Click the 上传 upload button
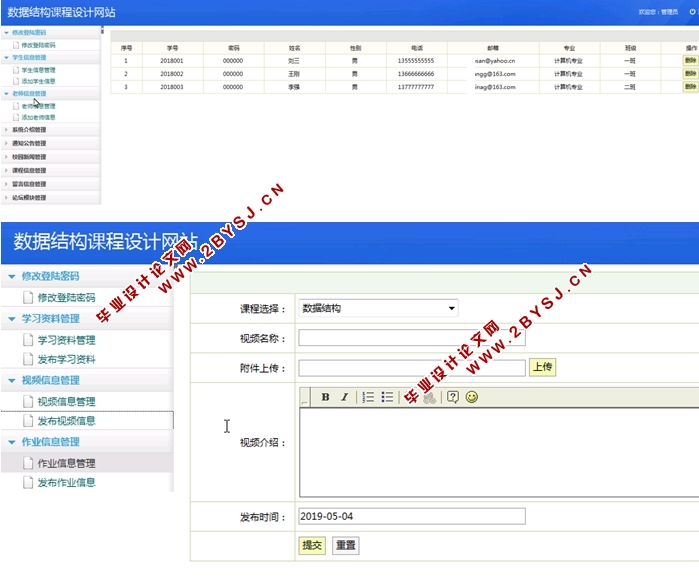 point(543,367)
